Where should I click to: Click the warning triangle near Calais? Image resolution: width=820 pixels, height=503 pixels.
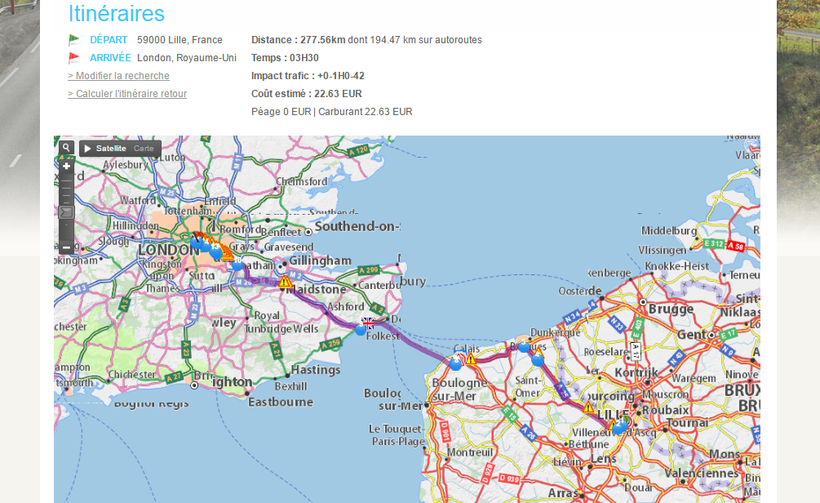[x=471, y=359]
